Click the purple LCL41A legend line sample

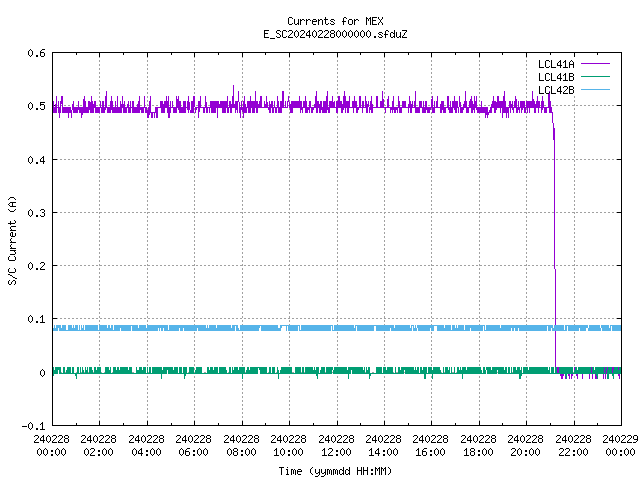pyautogui.click(x=595, y=64)
